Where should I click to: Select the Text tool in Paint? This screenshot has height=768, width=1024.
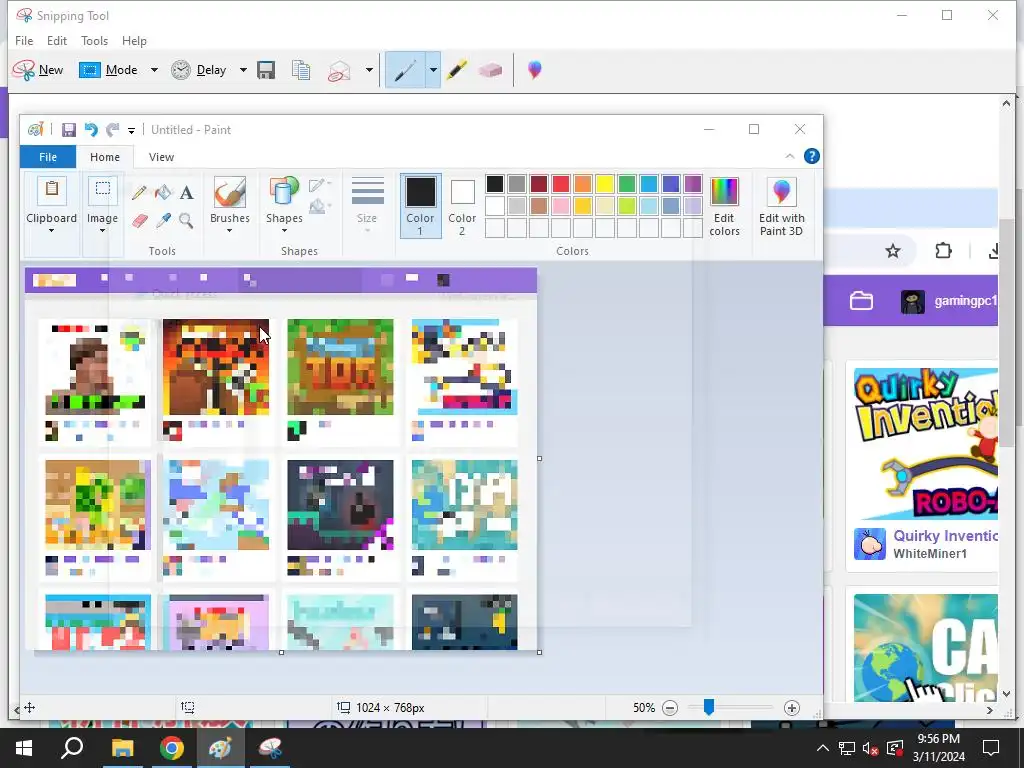pyautogui.click(x=187, y=193)
